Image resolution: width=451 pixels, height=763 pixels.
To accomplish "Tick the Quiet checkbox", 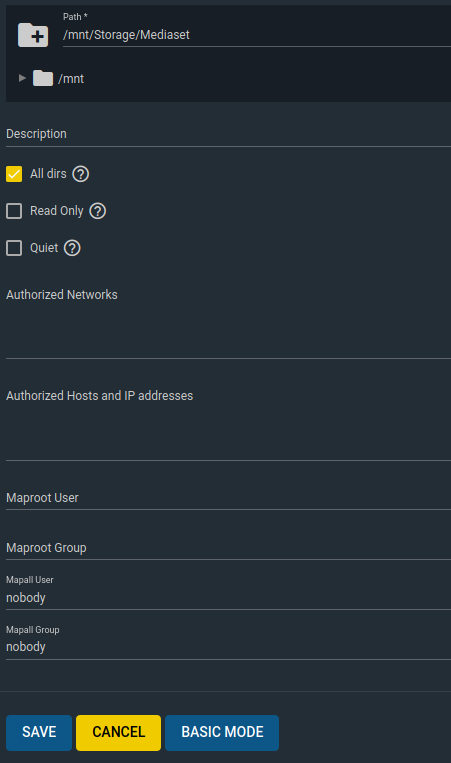I will tap(14, 248).
